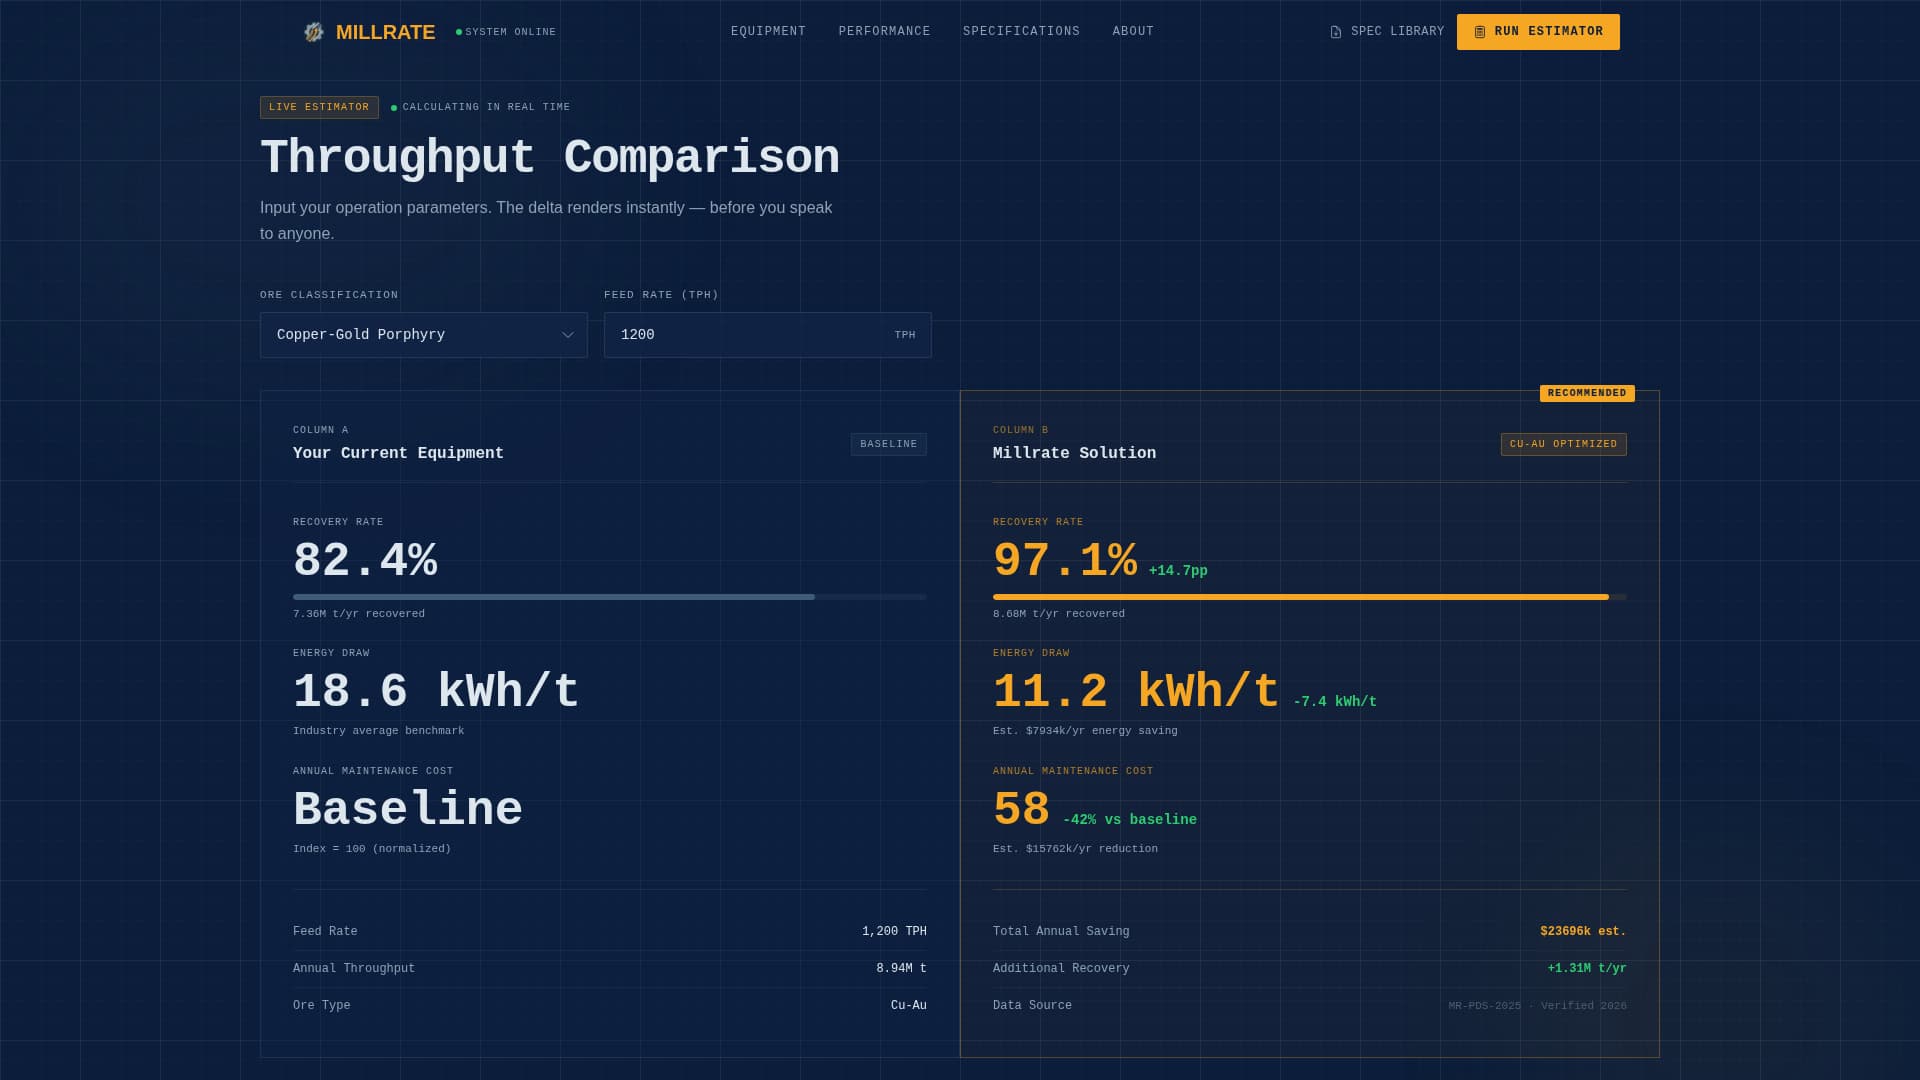Open the Spec Library link
Image resolution: width=1920 pixels, height=1080 pixels.
(1397, 32)
